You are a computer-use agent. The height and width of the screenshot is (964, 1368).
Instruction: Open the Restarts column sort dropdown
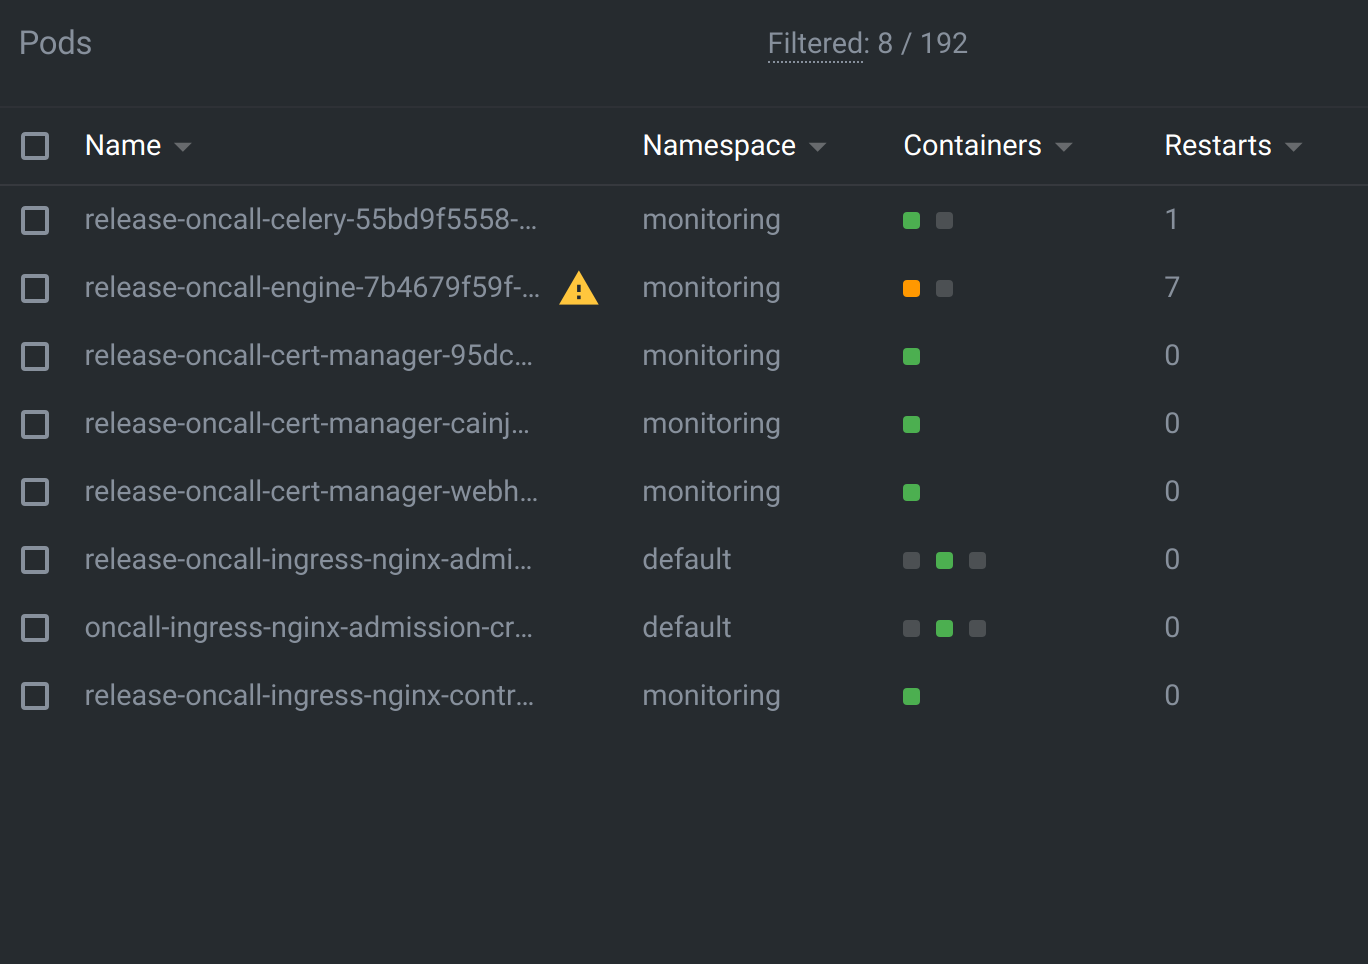pos(1294,146)
